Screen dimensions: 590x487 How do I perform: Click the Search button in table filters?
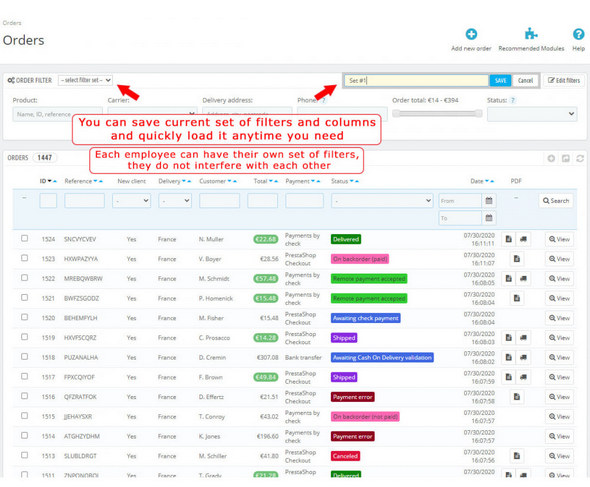[556, 201]
